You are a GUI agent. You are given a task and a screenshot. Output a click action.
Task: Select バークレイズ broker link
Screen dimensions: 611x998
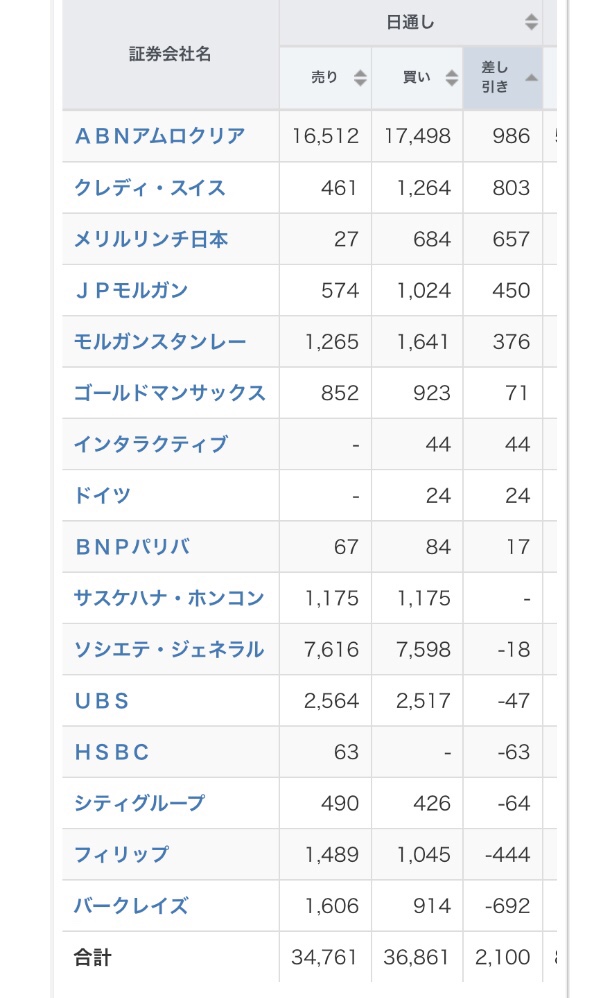point(132,906)
